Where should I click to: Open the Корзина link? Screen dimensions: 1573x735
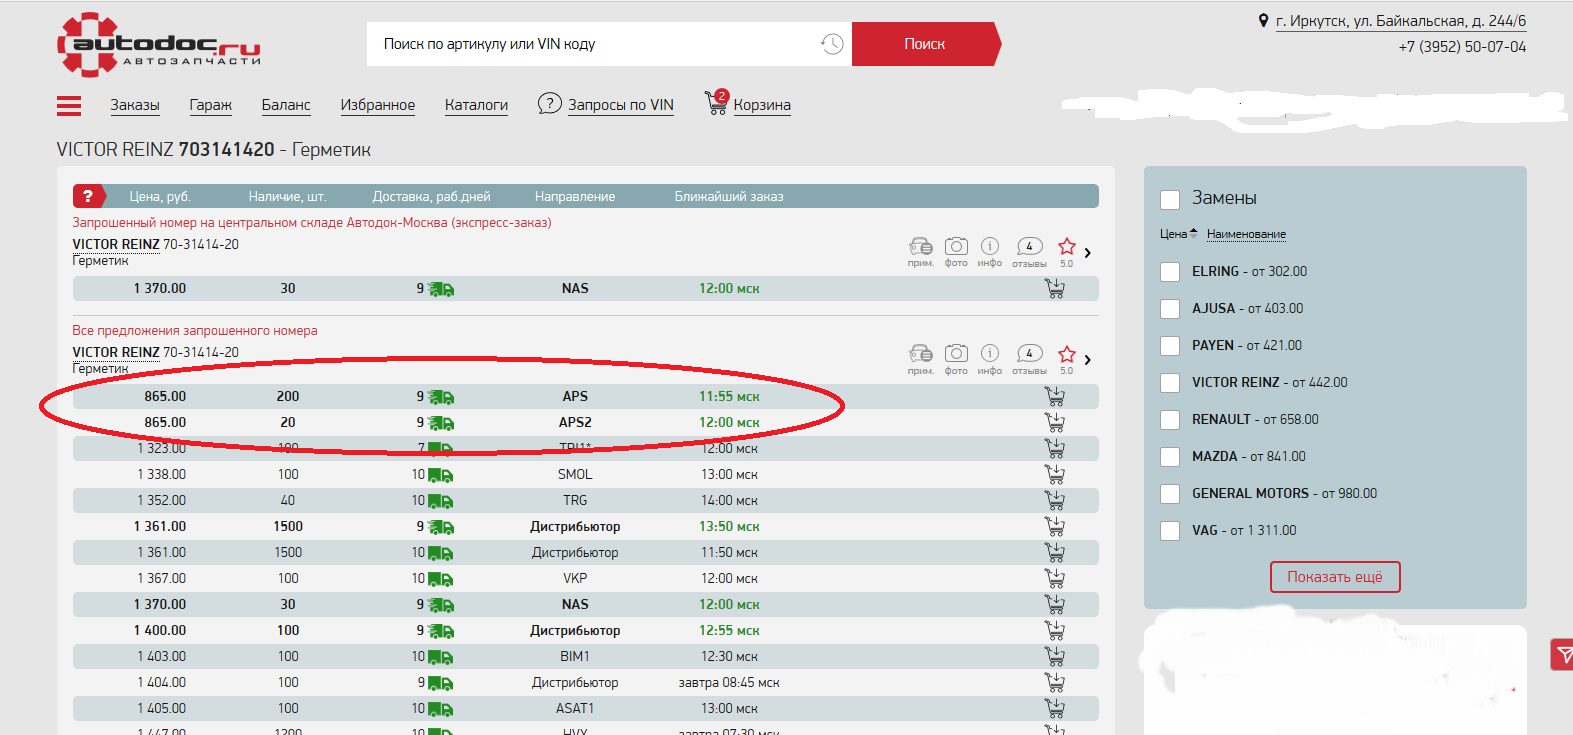[x=762, y=105]
